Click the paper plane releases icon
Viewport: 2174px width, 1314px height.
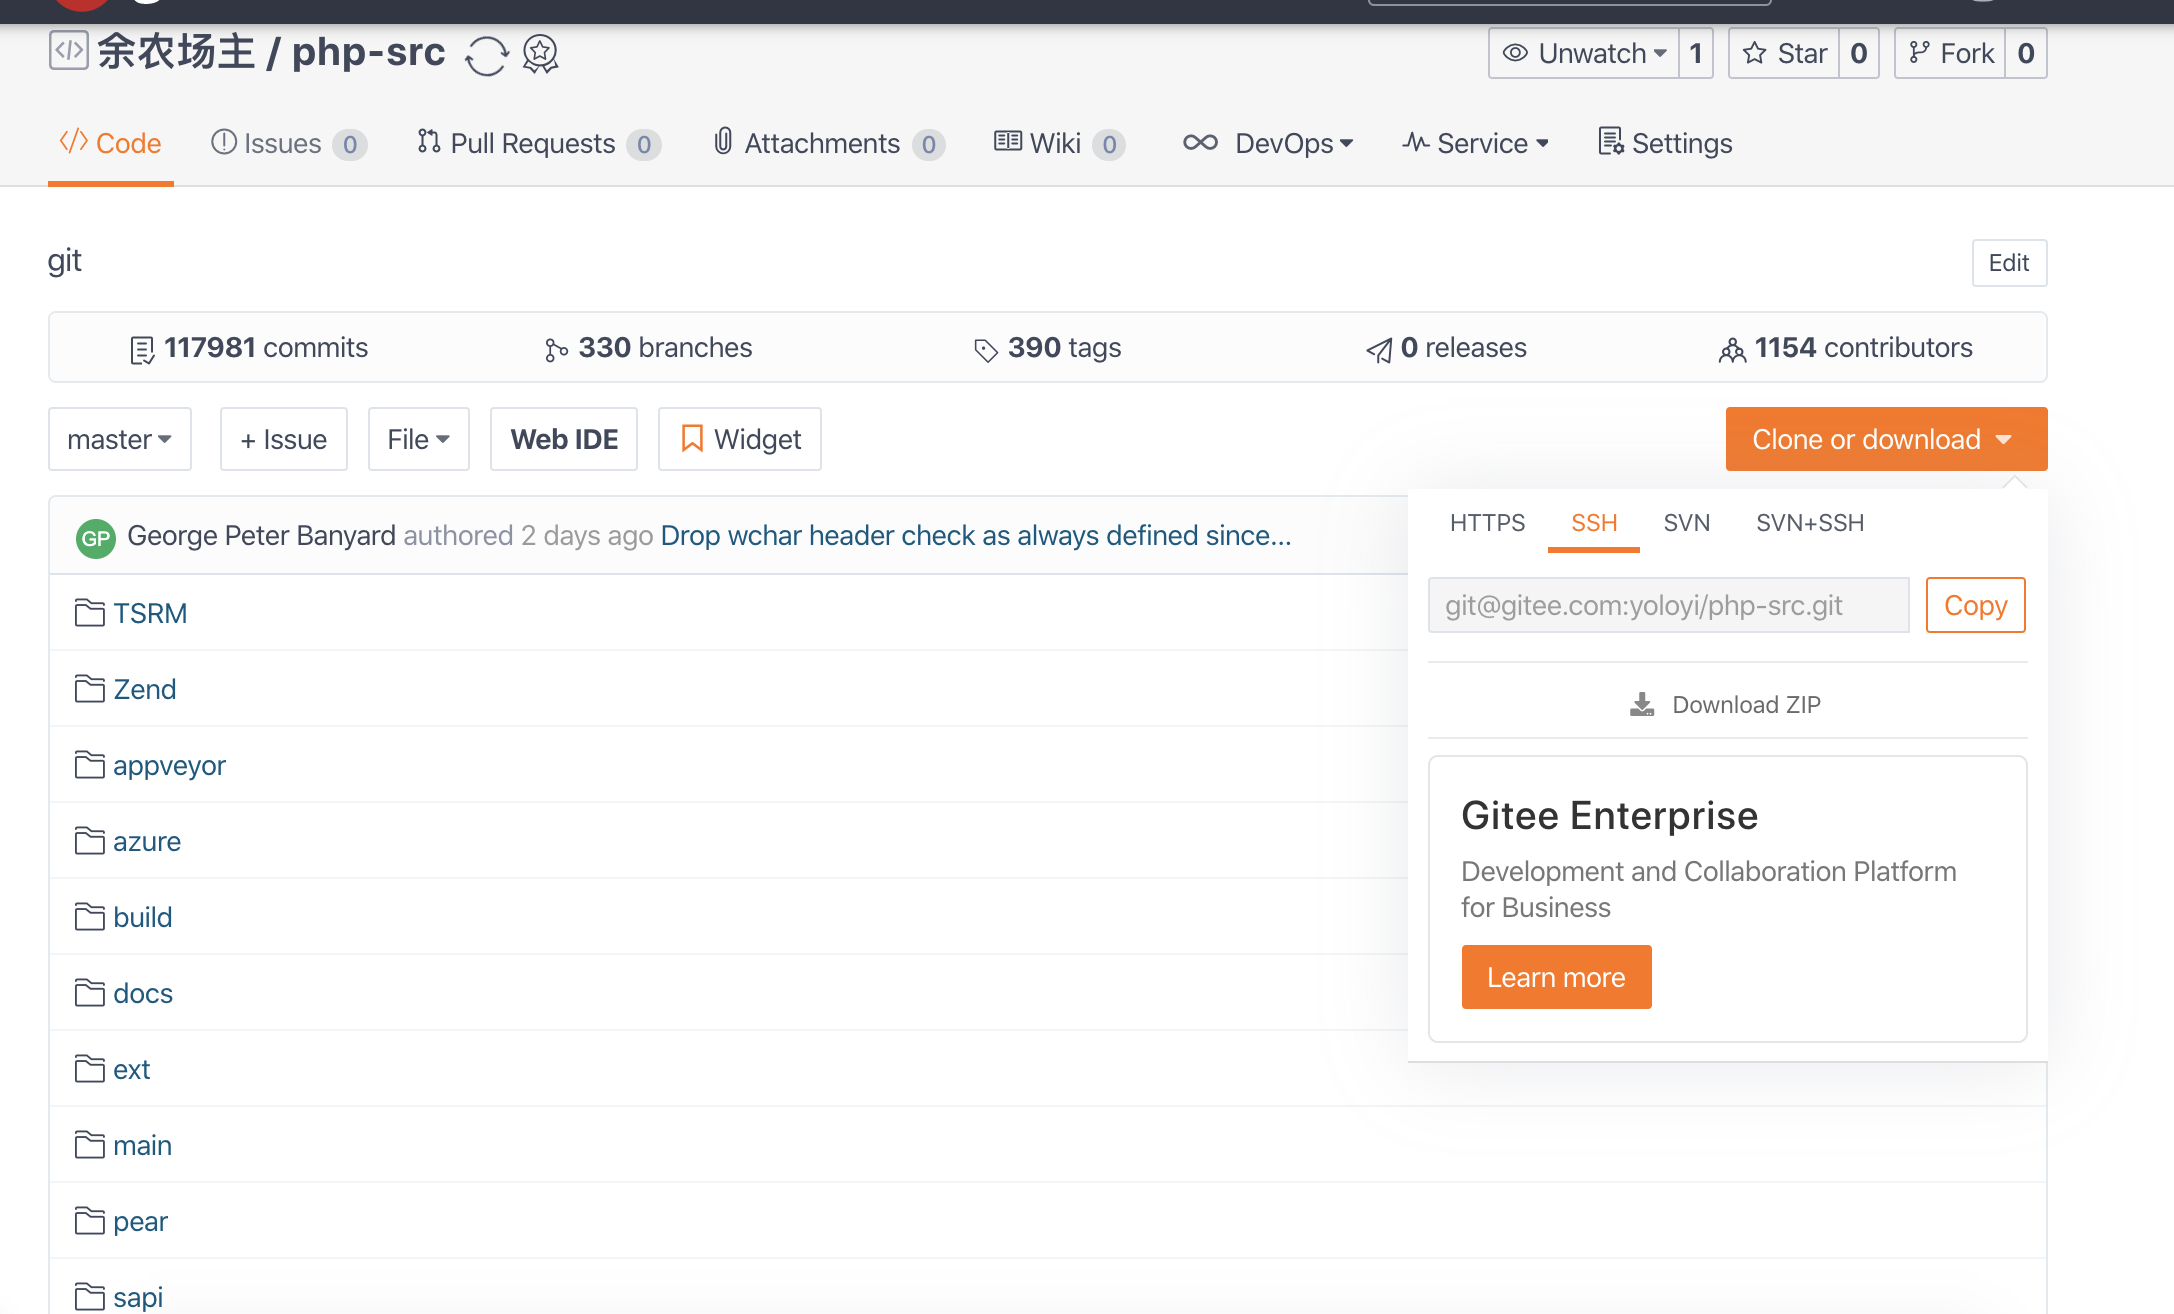1379,350
